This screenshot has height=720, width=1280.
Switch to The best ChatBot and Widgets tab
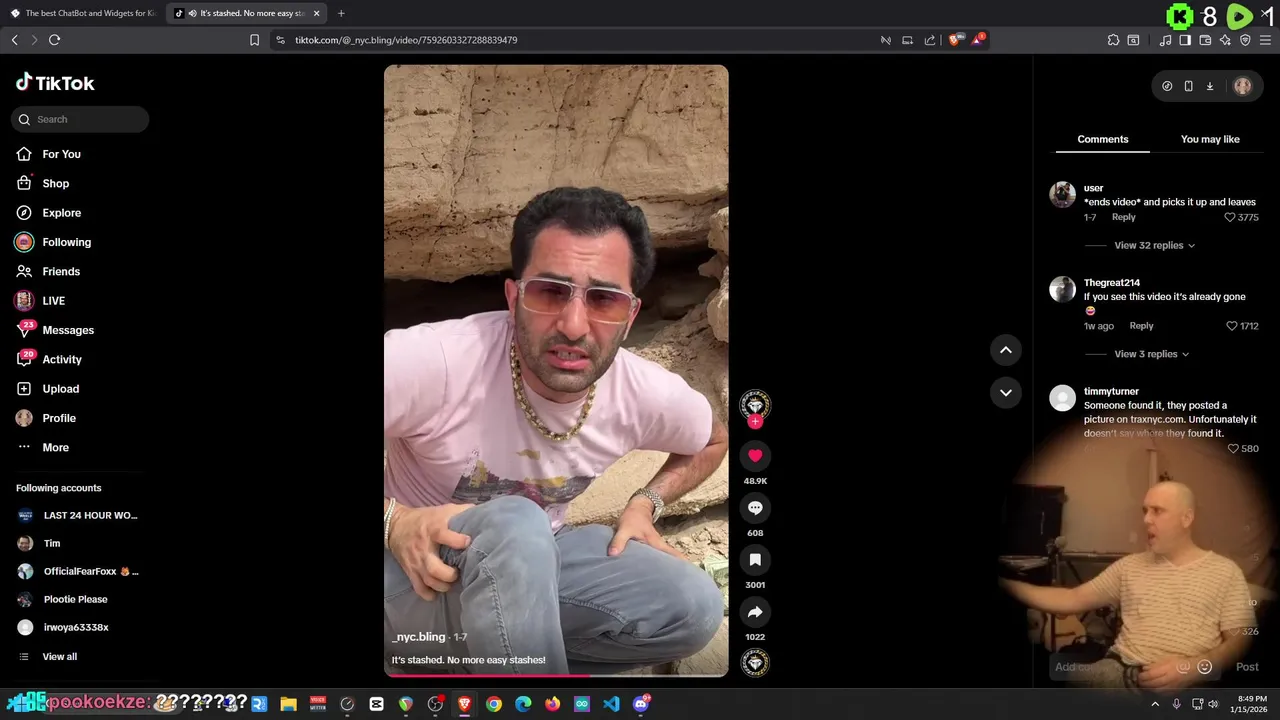[x=83, y=13]
